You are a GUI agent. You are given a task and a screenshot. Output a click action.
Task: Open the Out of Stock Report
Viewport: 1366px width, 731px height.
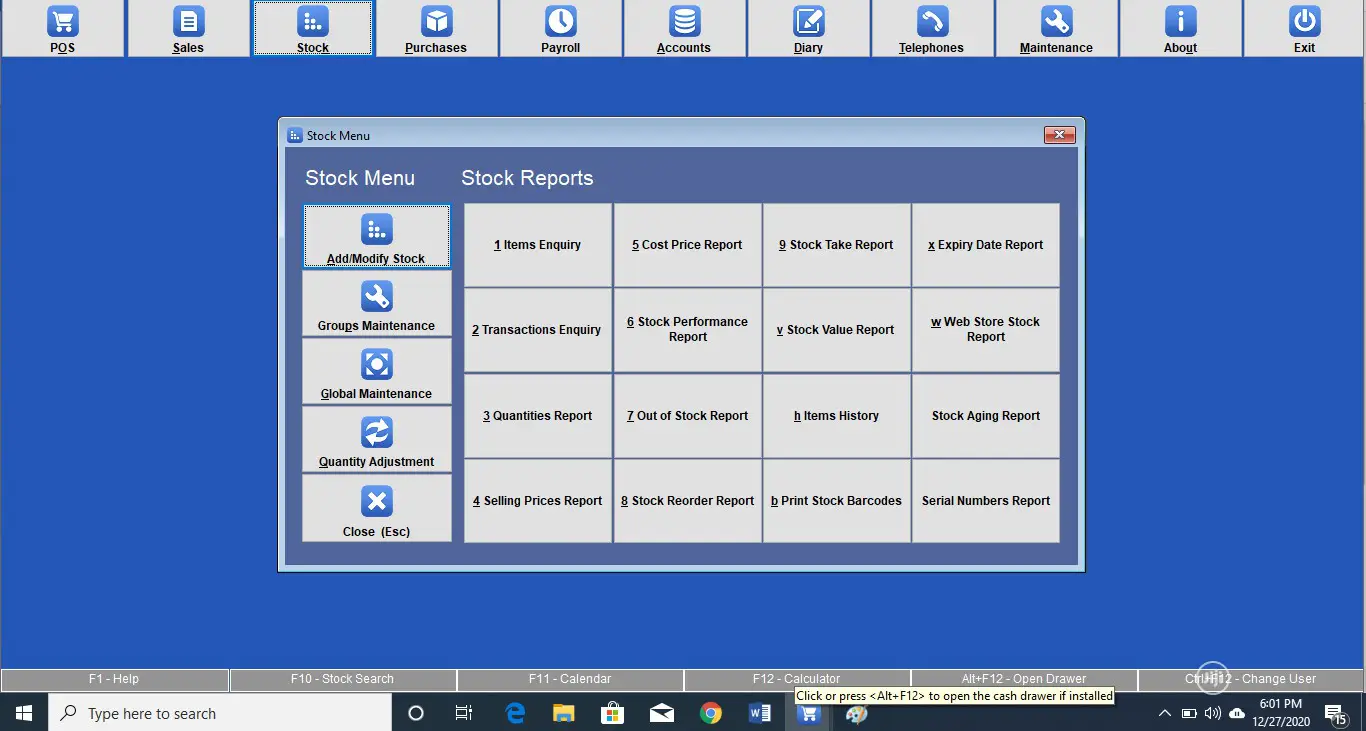click(x=687, y=416)
